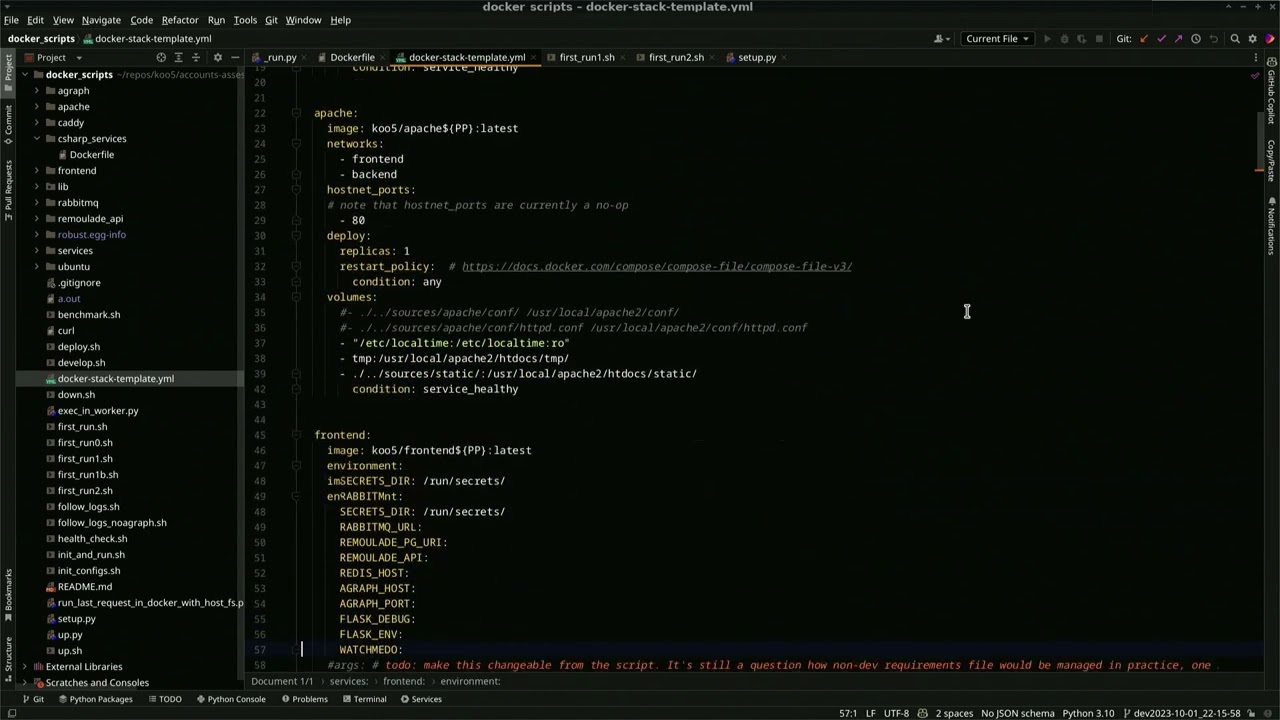This screenshot has height=720, width=1280.
Task: Hide the Project tool window
Action: (235, 57)
